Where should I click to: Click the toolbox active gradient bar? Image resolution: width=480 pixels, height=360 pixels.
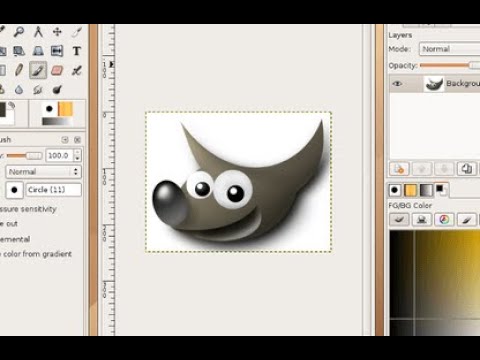57,121
